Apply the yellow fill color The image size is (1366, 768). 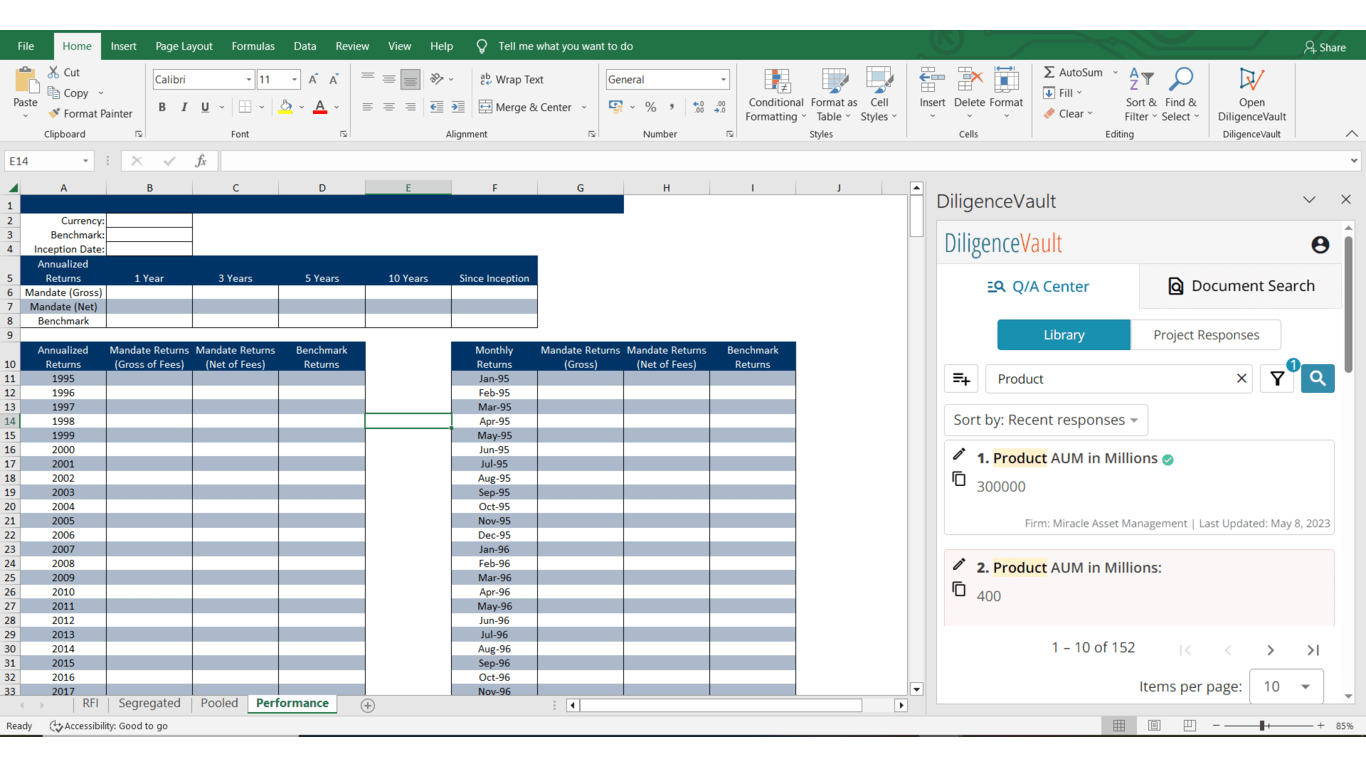286,107
